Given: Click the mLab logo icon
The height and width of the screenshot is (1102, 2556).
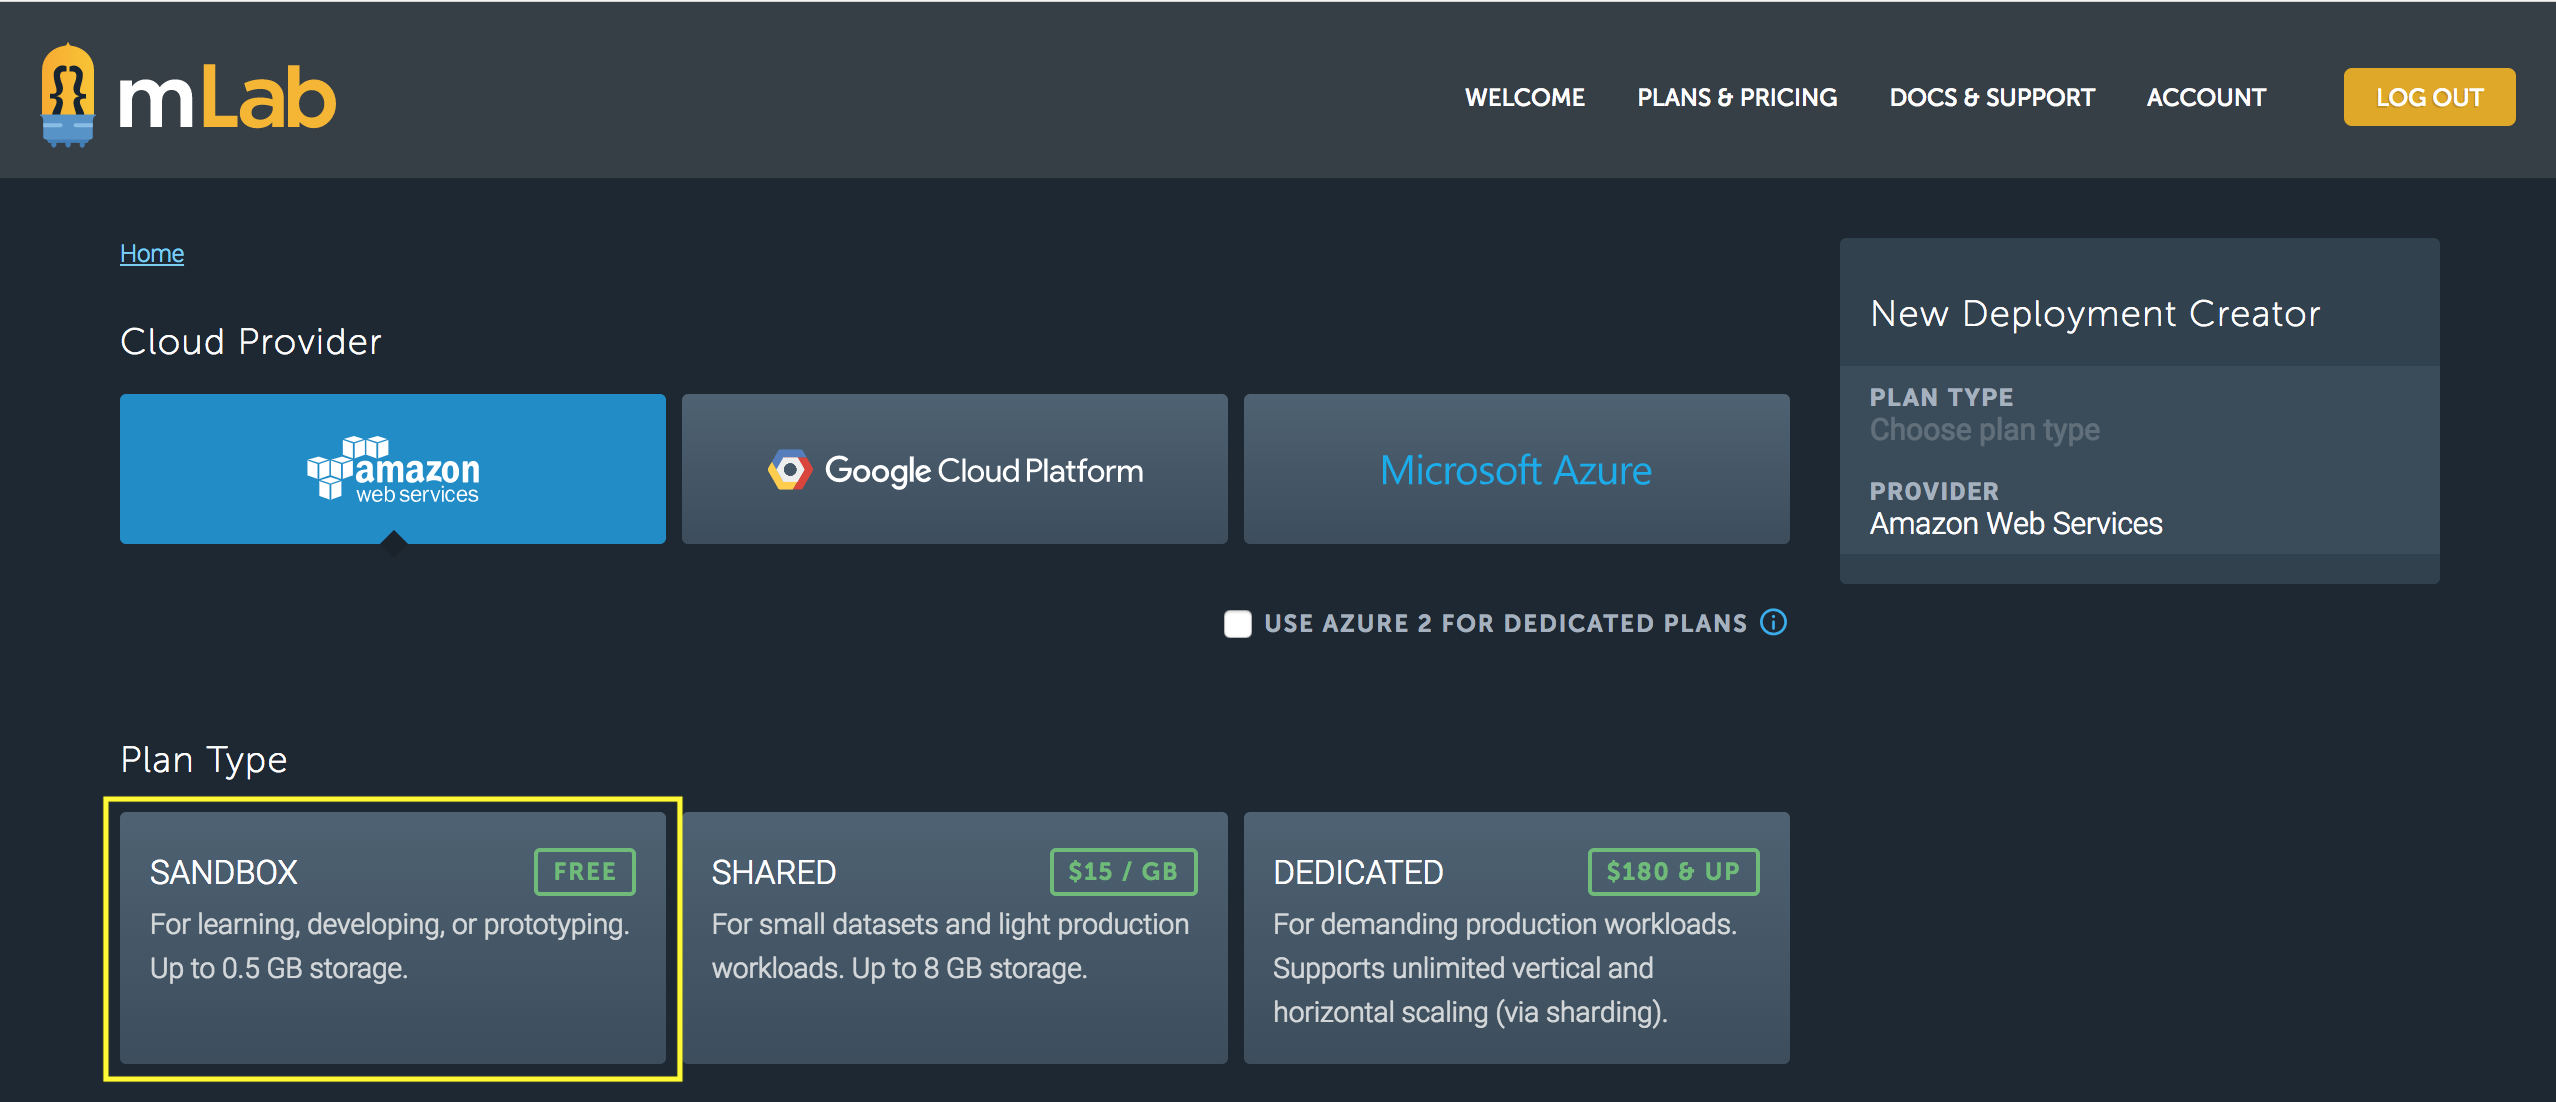Looking at the screenshot, I should (68, 96).
